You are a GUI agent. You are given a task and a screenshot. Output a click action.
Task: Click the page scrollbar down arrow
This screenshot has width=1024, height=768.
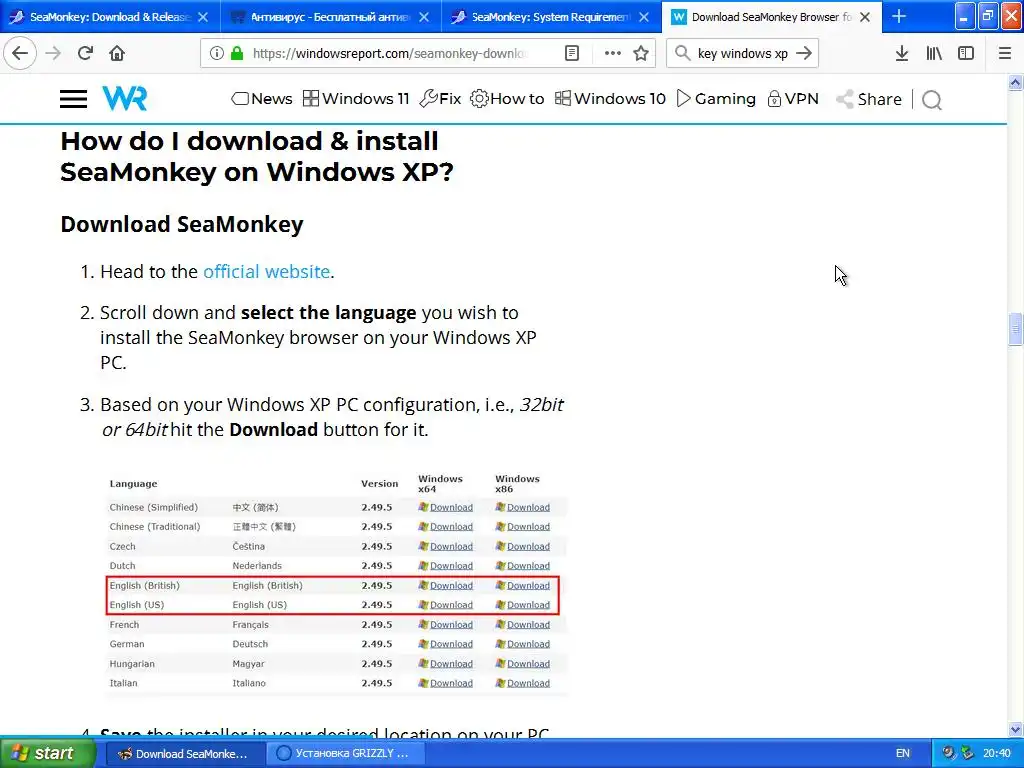(1016, 729)
